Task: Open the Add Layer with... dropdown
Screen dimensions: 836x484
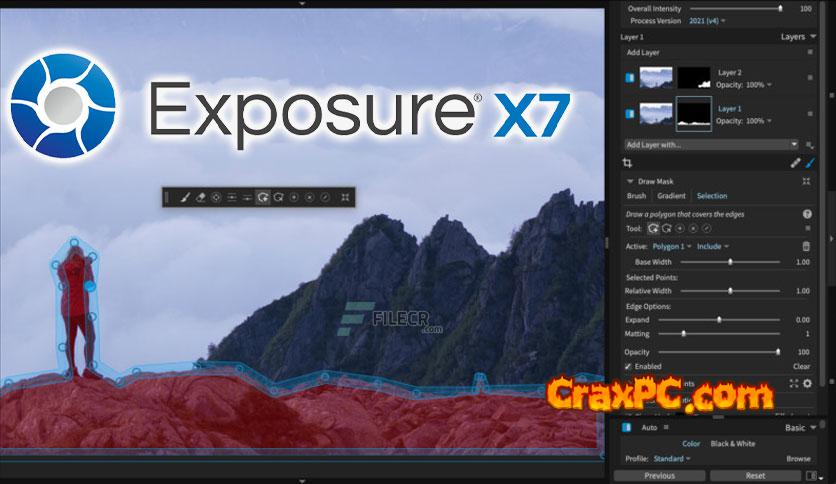Action: click(711, 145)
